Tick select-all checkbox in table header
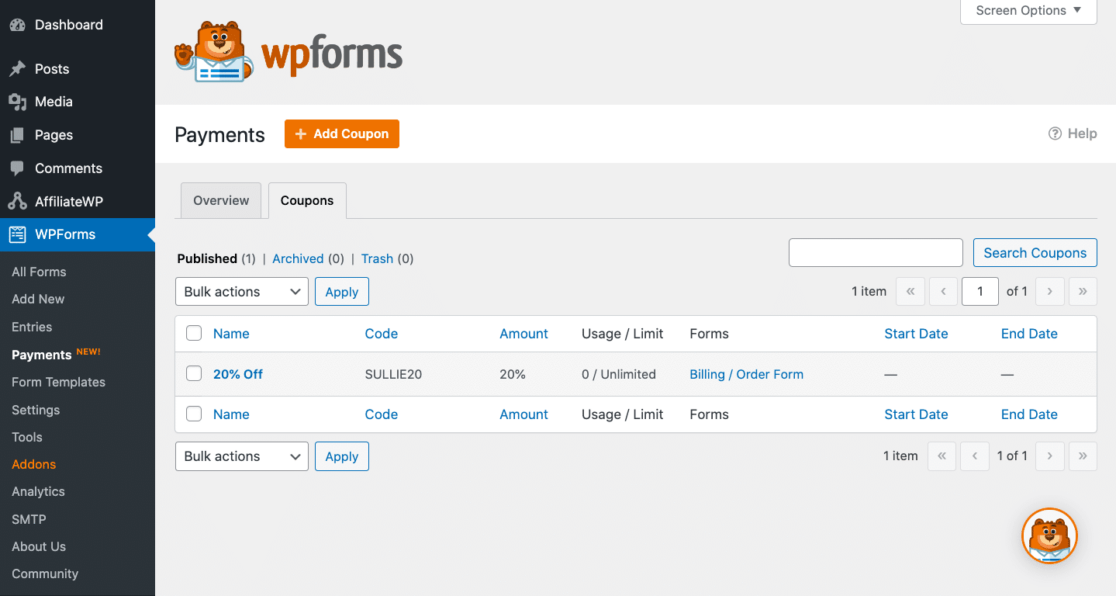Screen dimensions: 1116x596 click(194, 333)
